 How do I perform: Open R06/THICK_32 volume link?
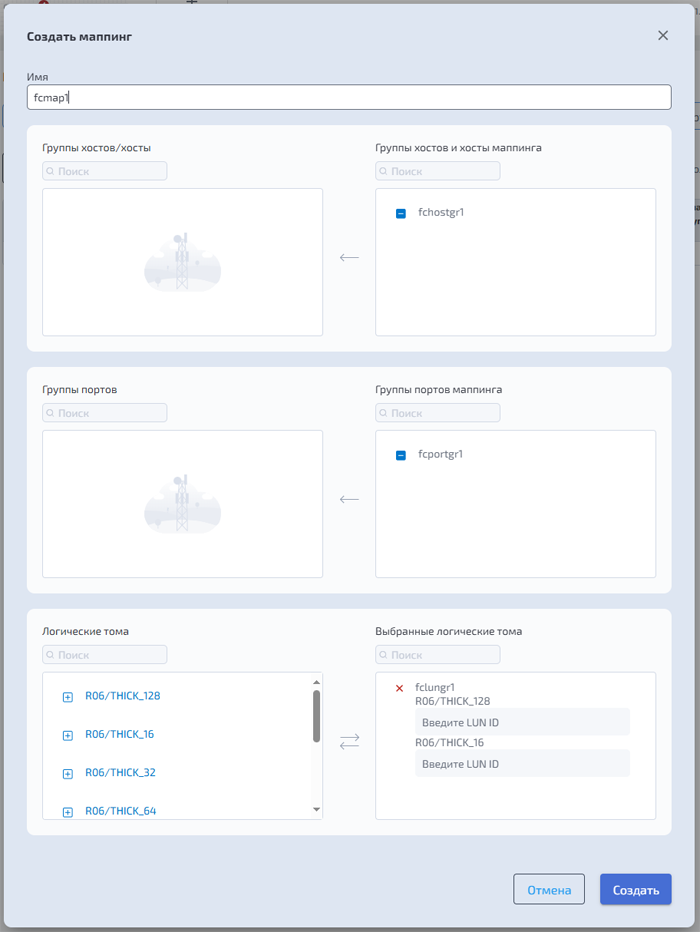click(120, 772)
